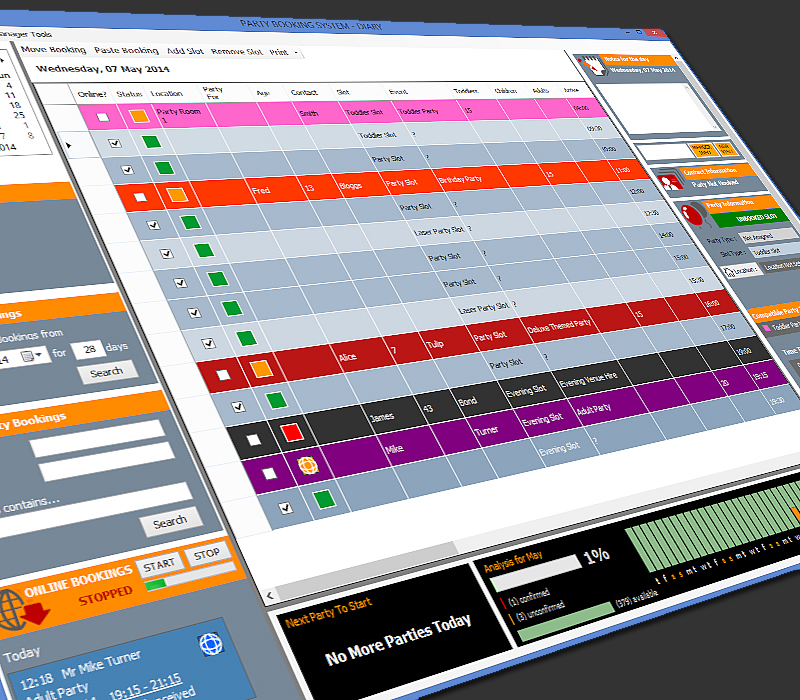This screenshot has width=800, height=700.
Task: Click green status square in 17:00 Party Slot row
Action: click(277, 400)
